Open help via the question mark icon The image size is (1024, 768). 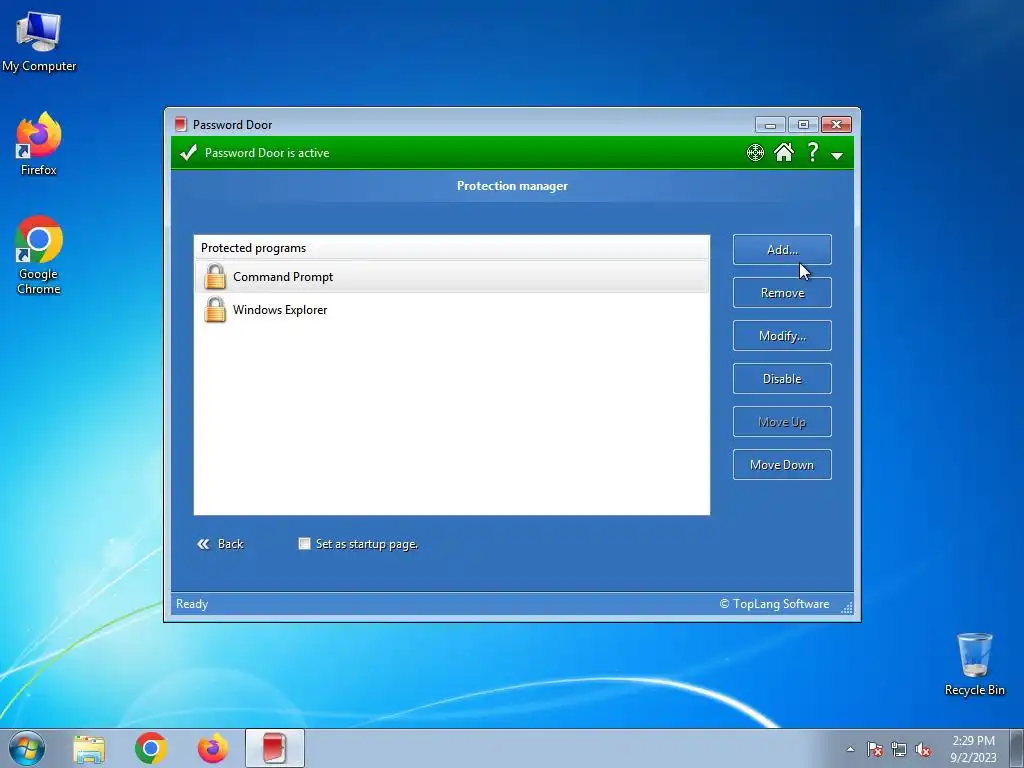click(x=812, y=152)
